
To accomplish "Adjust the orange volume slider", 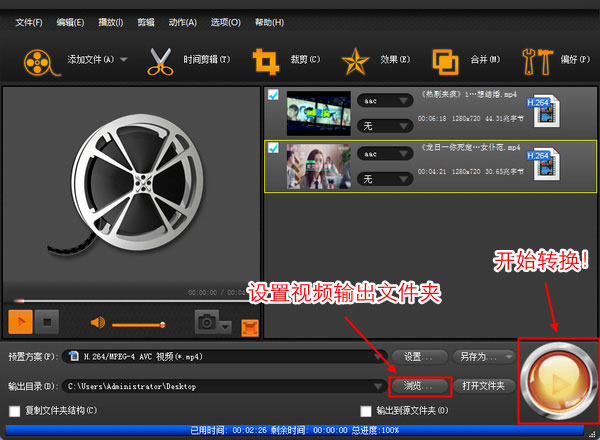I will point(139,325).
